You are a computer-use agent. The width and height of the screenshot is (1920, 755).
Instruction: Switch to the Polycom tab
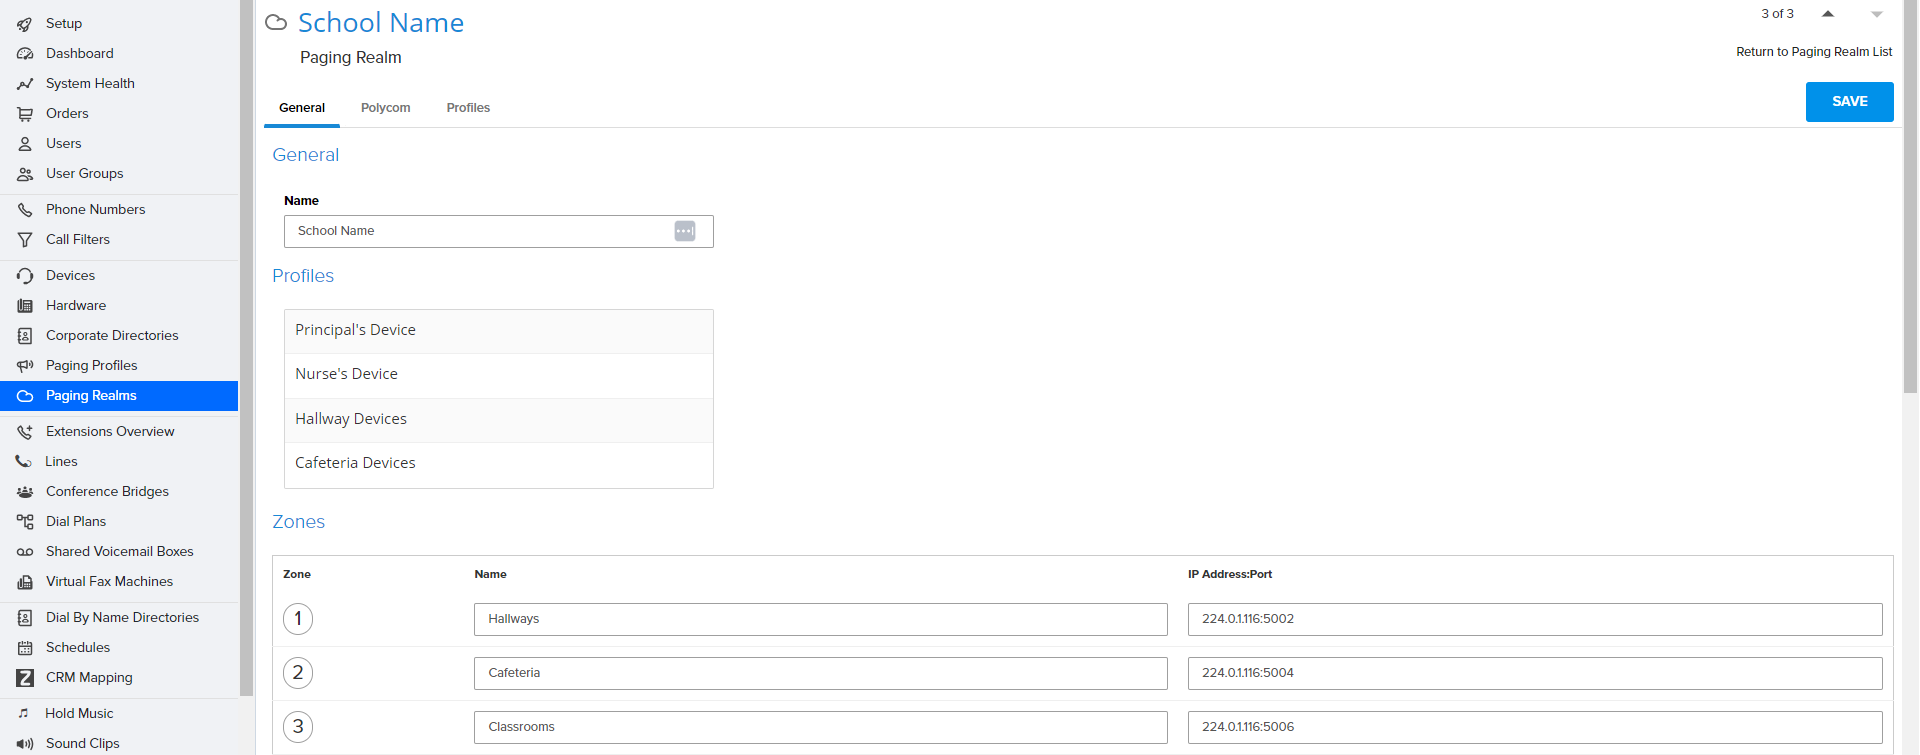point(386,107)
